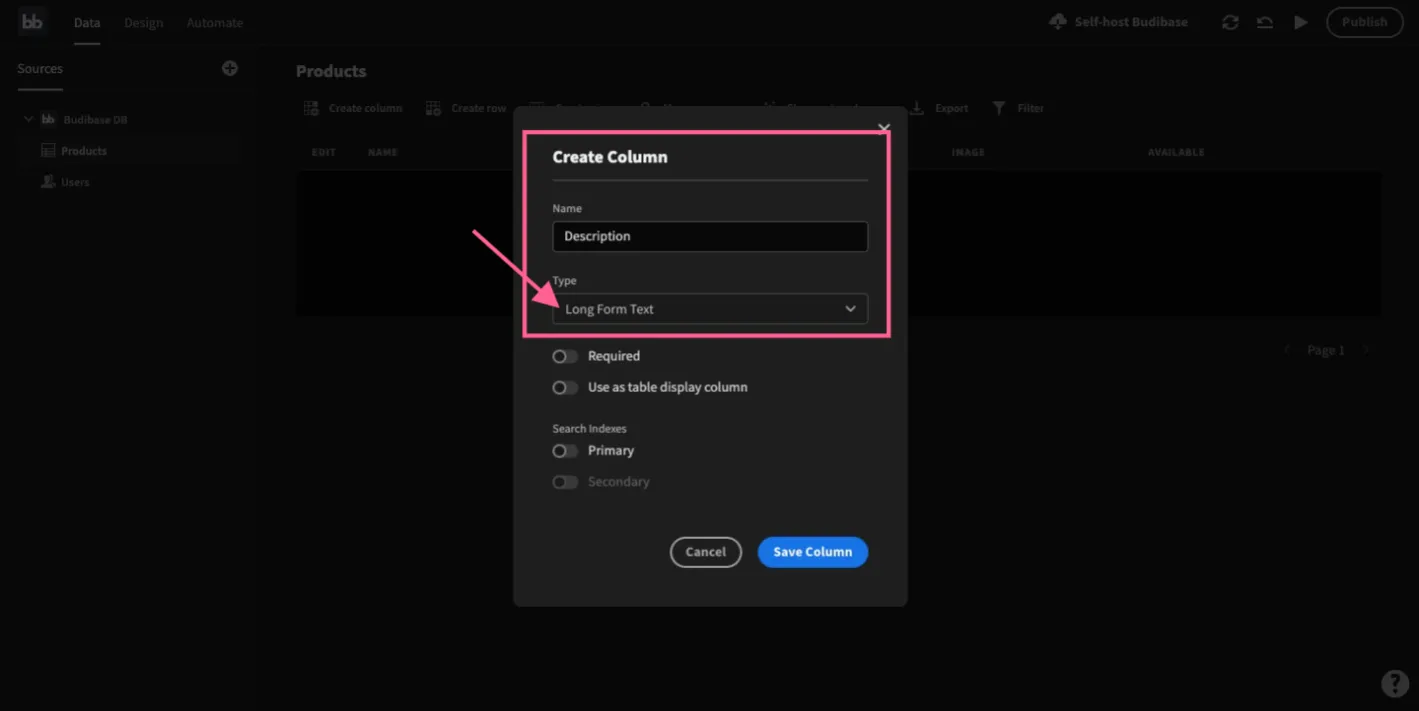The height and width of the screenshot is (711, 1419).
Task: Switch to the Data tab
Action: click(x=87, y=22)
